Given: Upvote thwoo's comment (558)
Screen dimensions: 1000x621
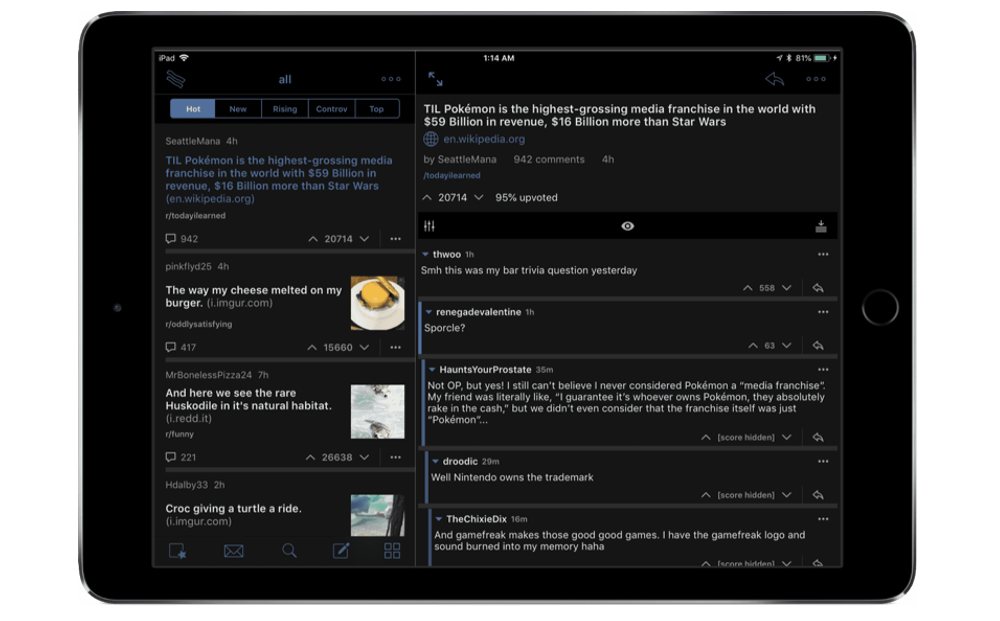Looking at the screenshot, I should (747, 288).
